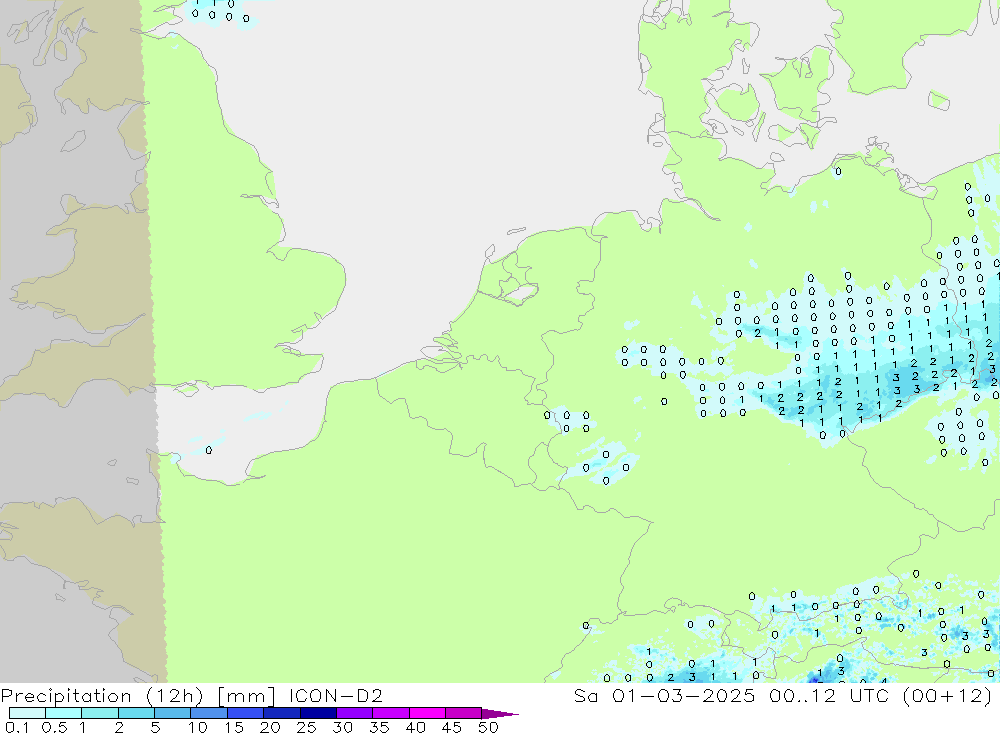Click the legend label "0.5"
Image resolution: width=1000 pixels, height=733 pixels.
(54, 727)
